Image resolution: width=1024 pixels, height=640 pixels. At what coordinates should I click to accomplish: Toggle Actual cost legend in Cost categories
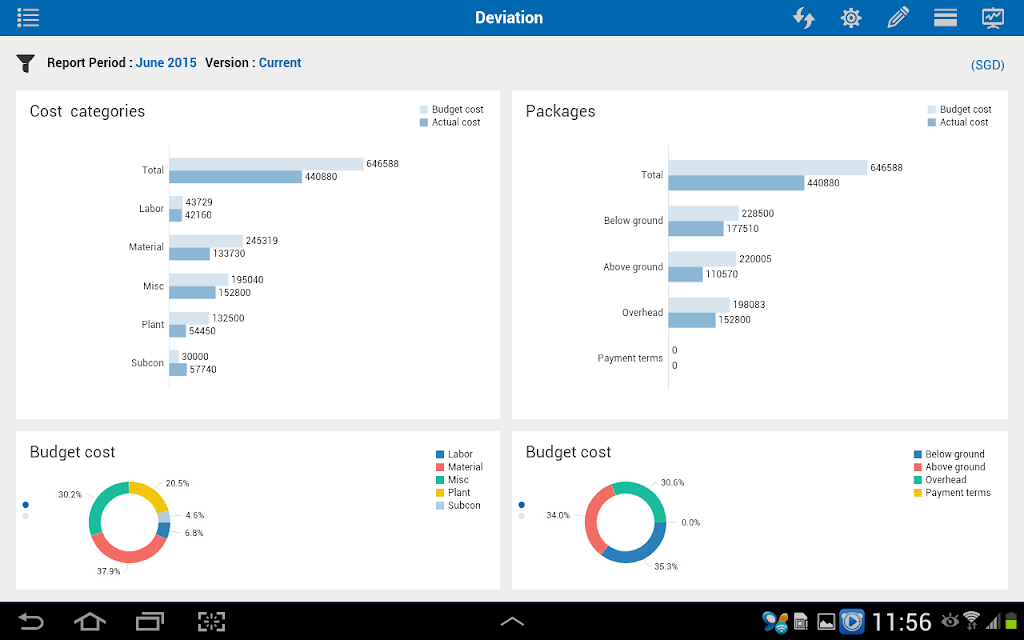point(450,122)
